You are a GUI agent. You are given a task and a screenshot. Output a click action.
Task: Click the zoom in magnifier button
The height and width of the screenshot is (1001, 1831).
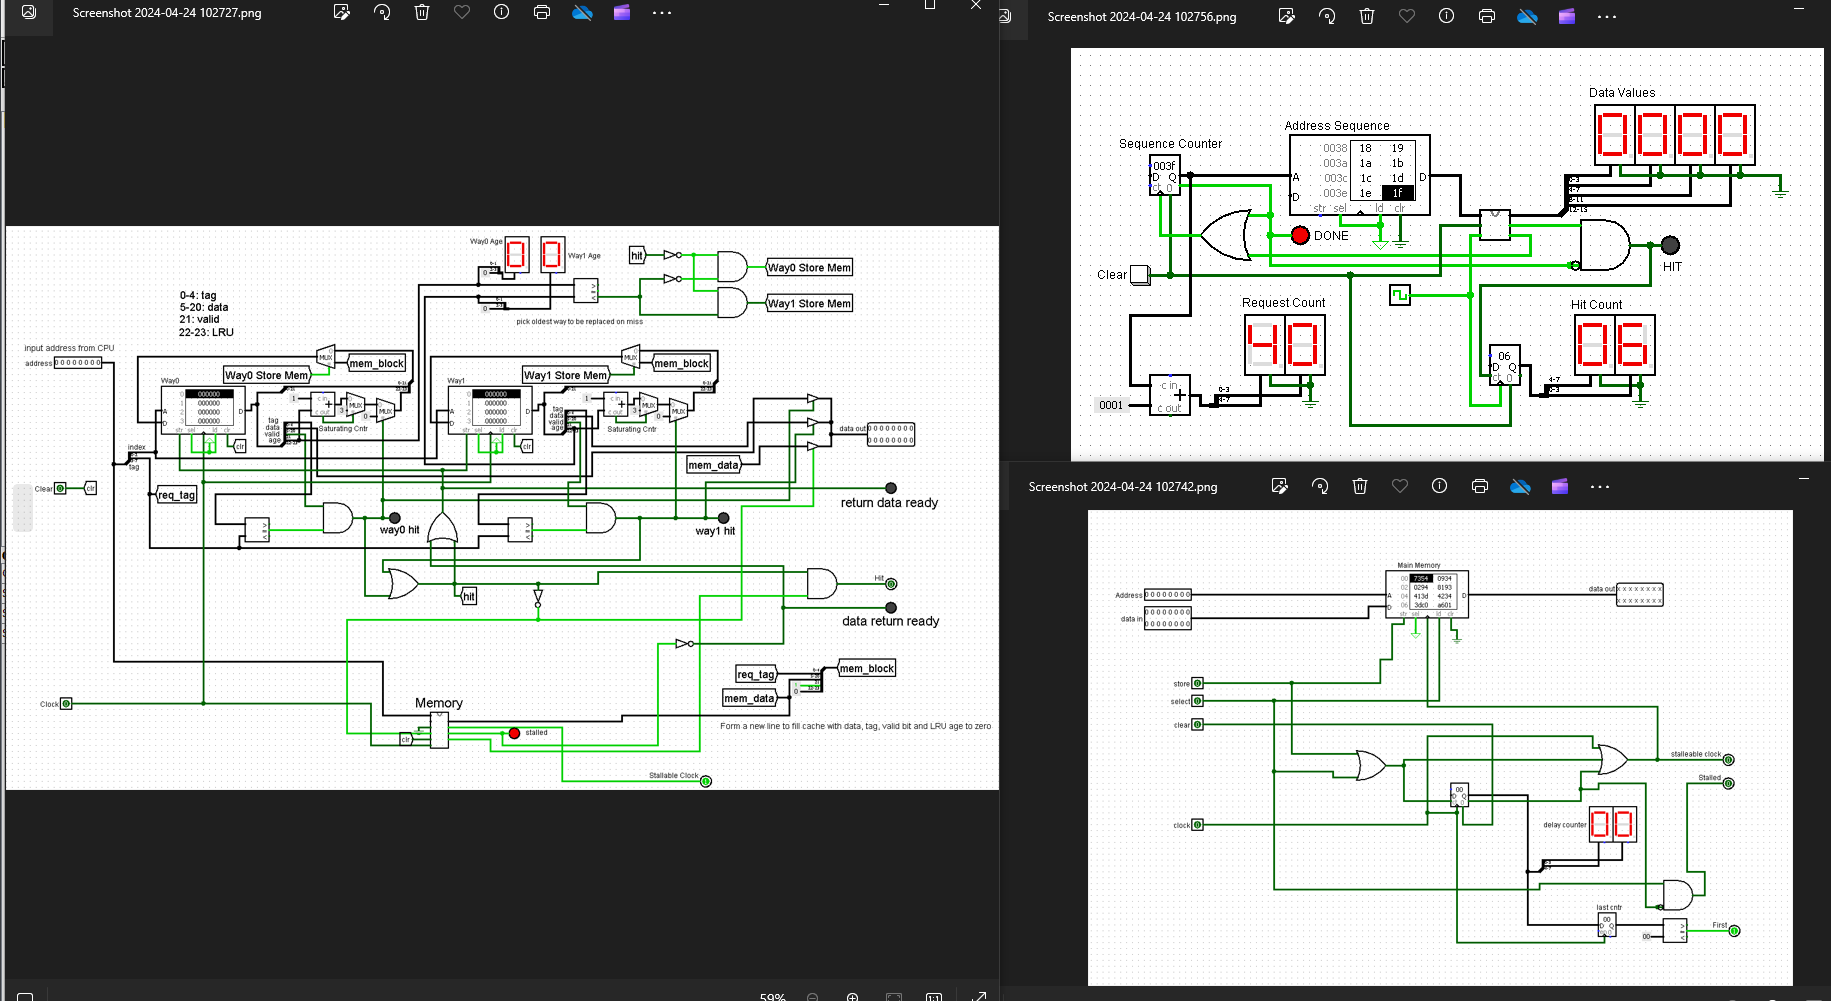click(853, 996)
